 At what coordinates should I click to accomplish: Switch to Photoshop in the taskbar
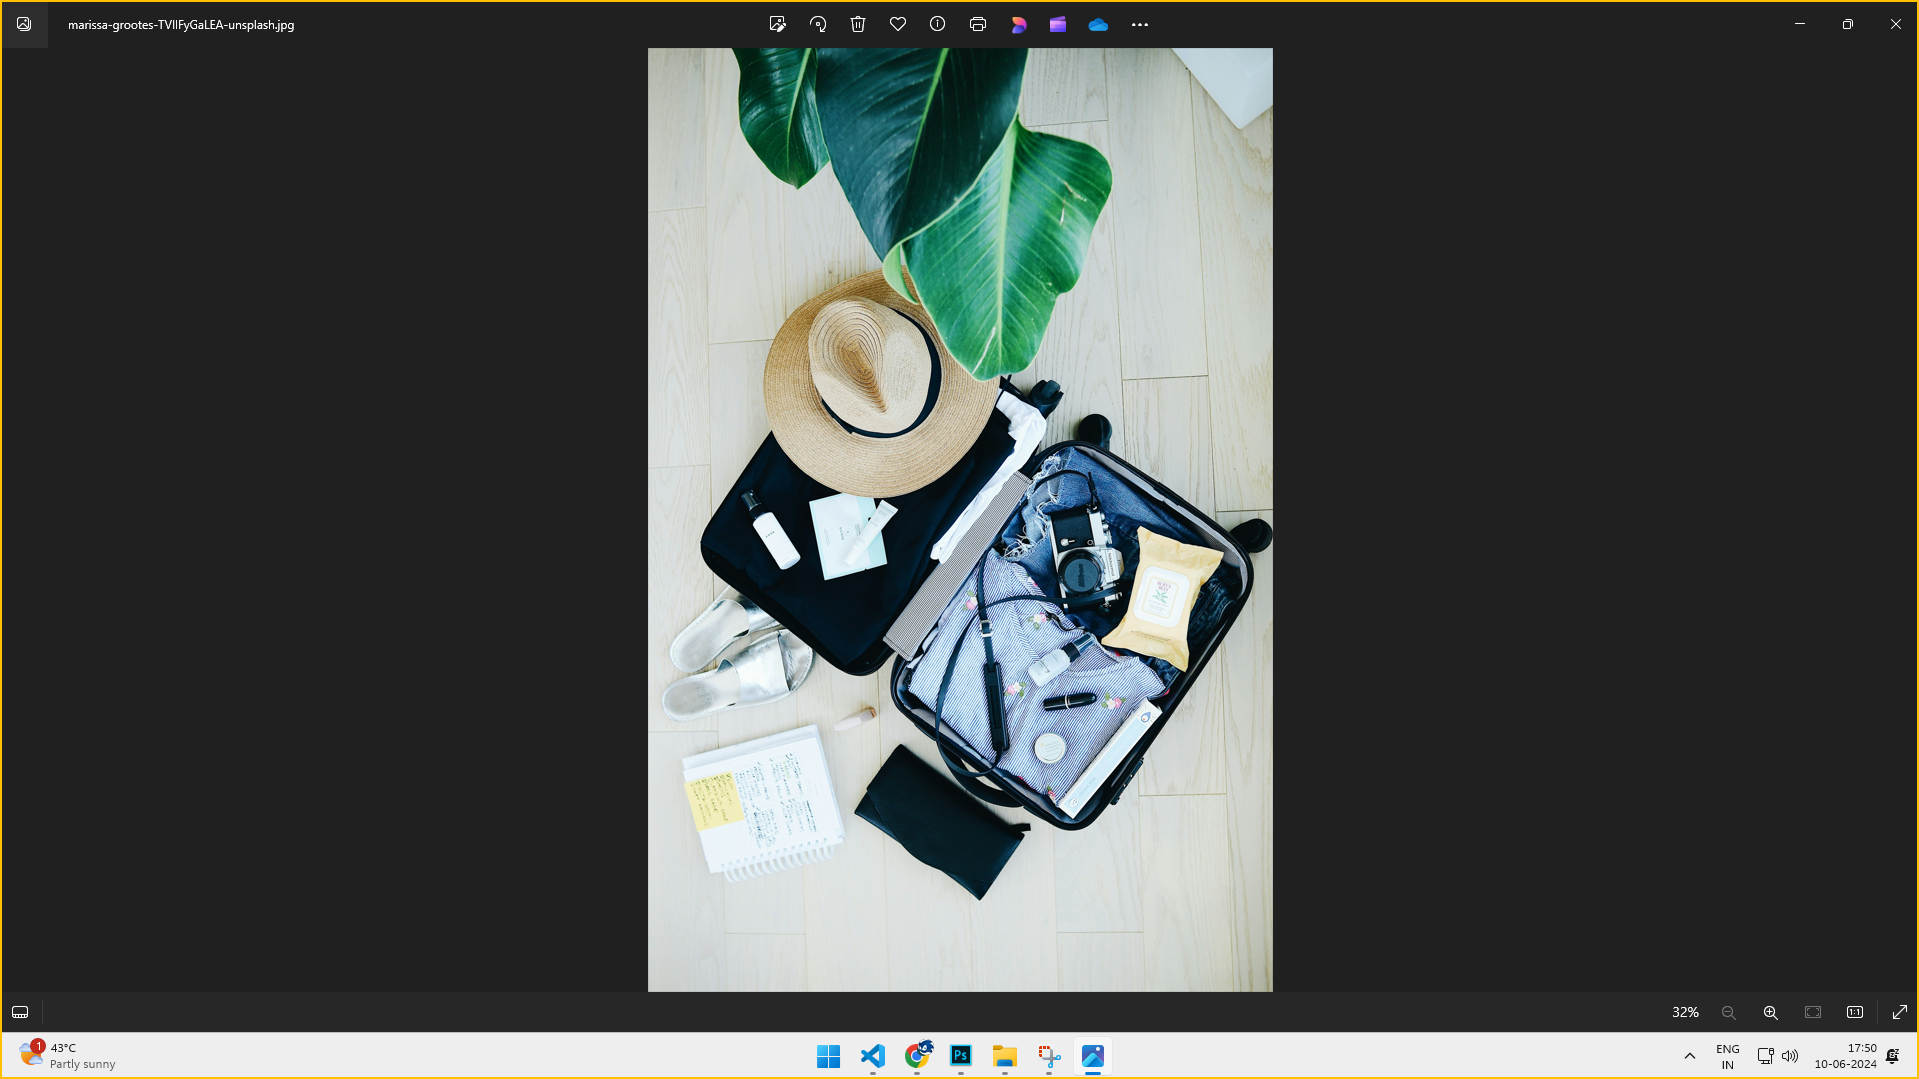pyautogui.click(x=961, y=1056)
